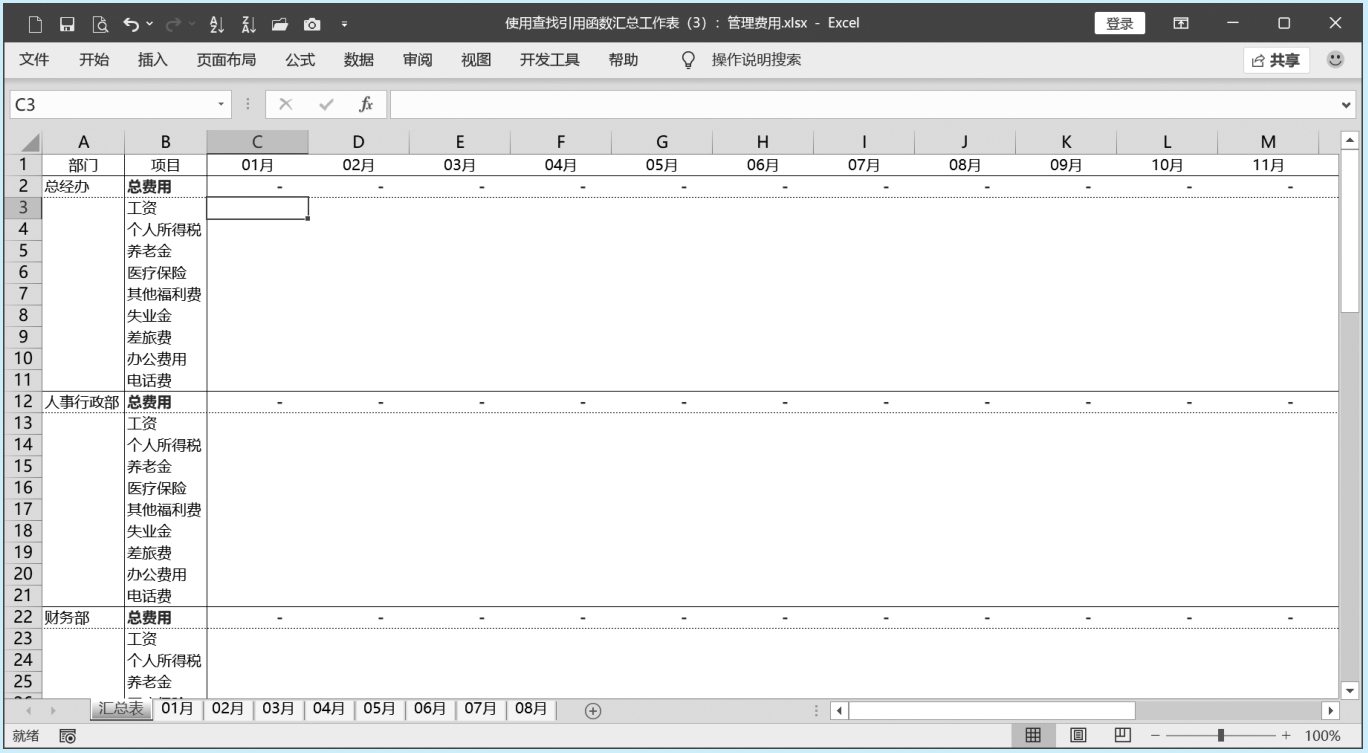This screenshot has height=753, width=1368.
Task: Click the 共享 share button
Action: (x=1276, y=60)
